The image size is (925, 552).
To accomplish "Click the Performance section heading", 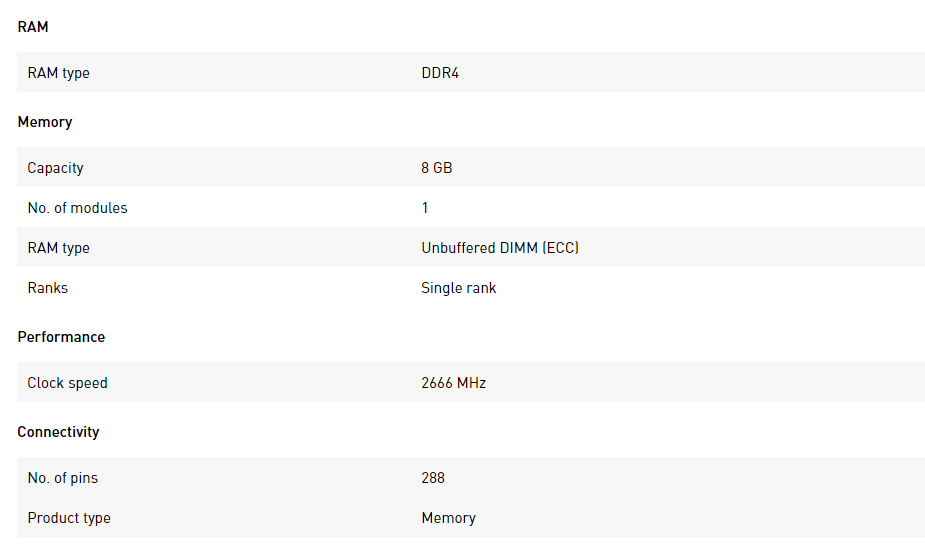I will tap(61, 337).
